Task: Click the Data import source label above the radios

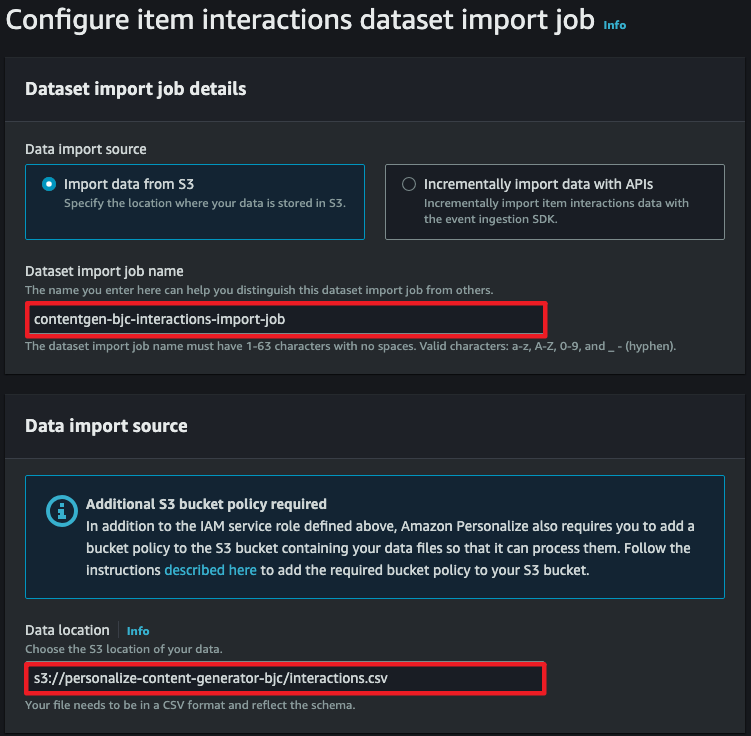Action: coord(86,149)
